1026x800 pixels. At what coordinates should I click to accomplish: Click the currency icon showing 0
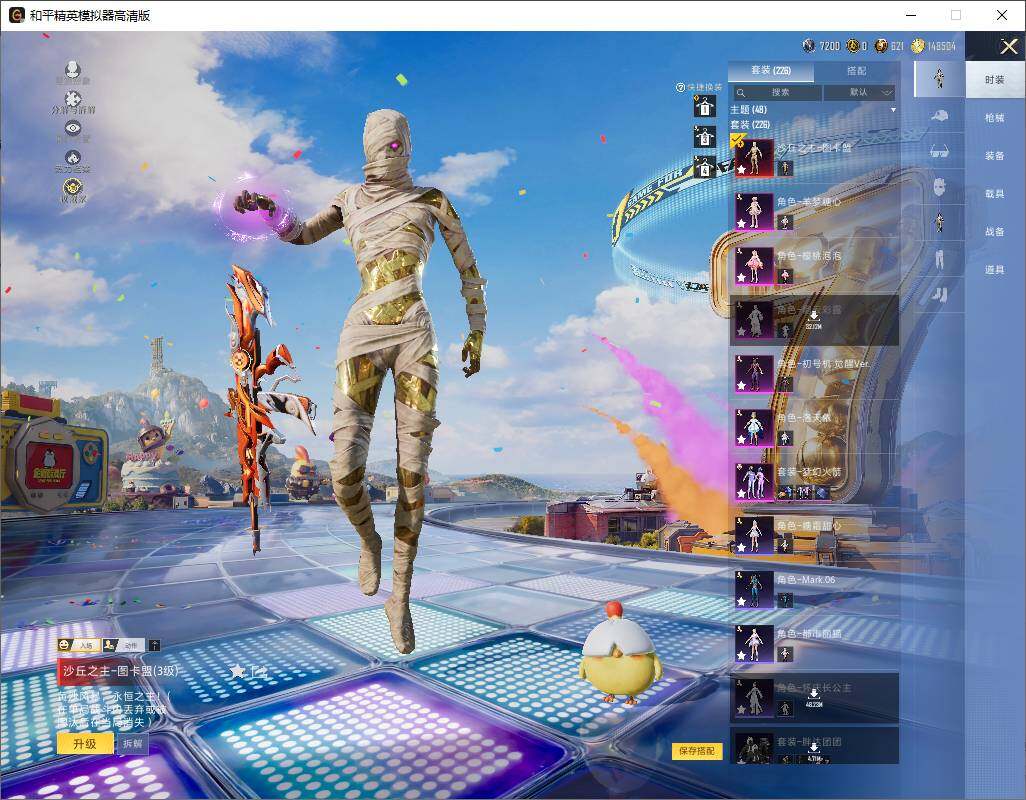(853, 46)
